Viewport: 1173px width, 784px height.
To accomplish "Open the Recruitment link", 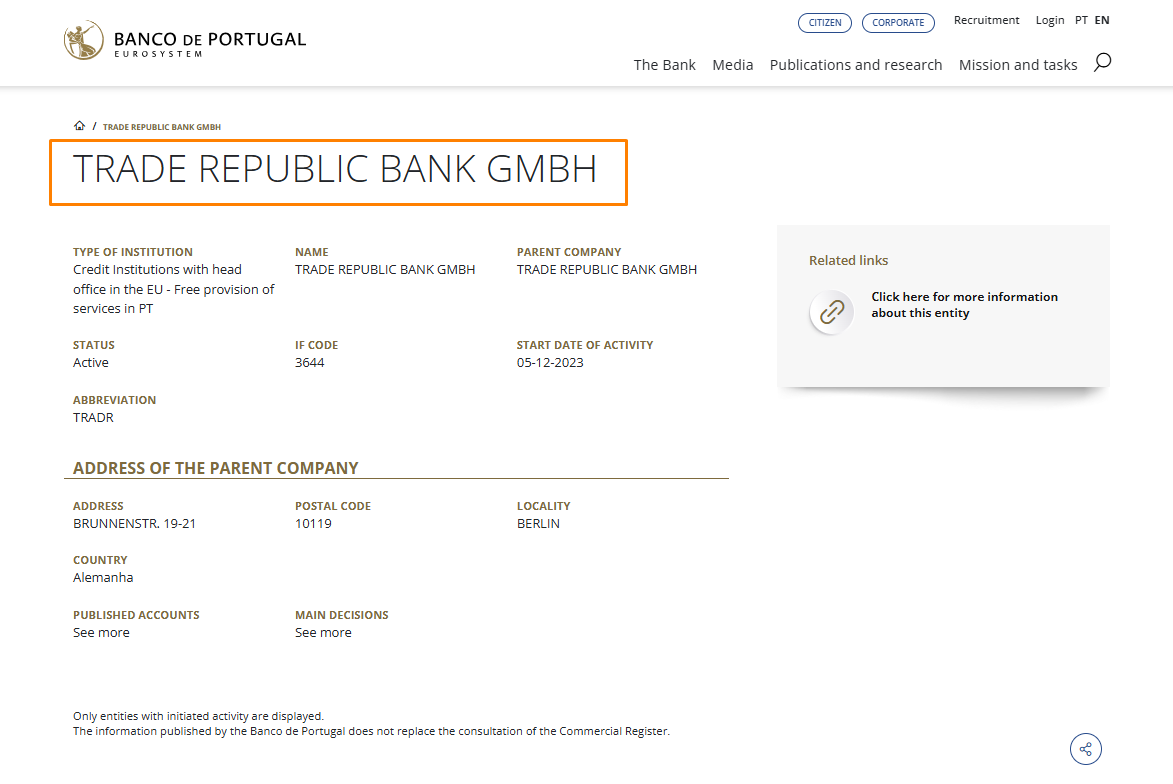I will pyautogui.click(x=986, y=20).
